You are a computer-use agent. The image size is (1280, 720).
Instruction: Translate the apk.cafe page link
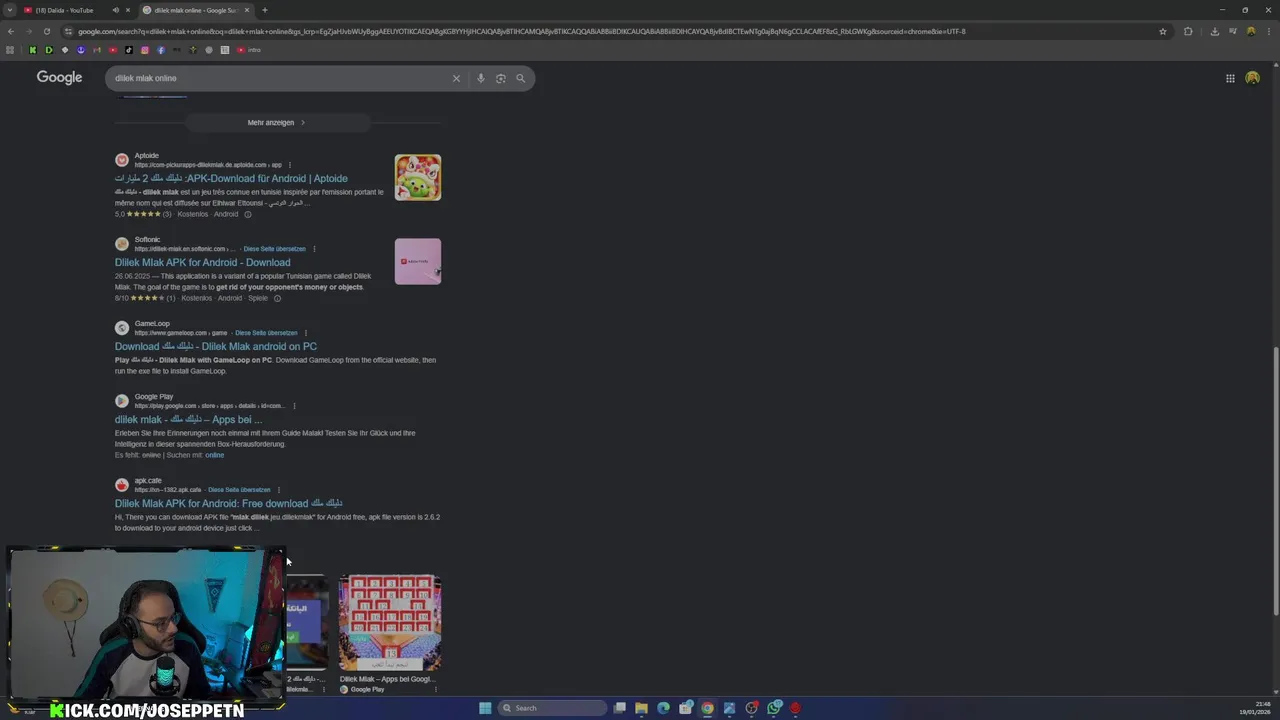[x=239, y=490]
